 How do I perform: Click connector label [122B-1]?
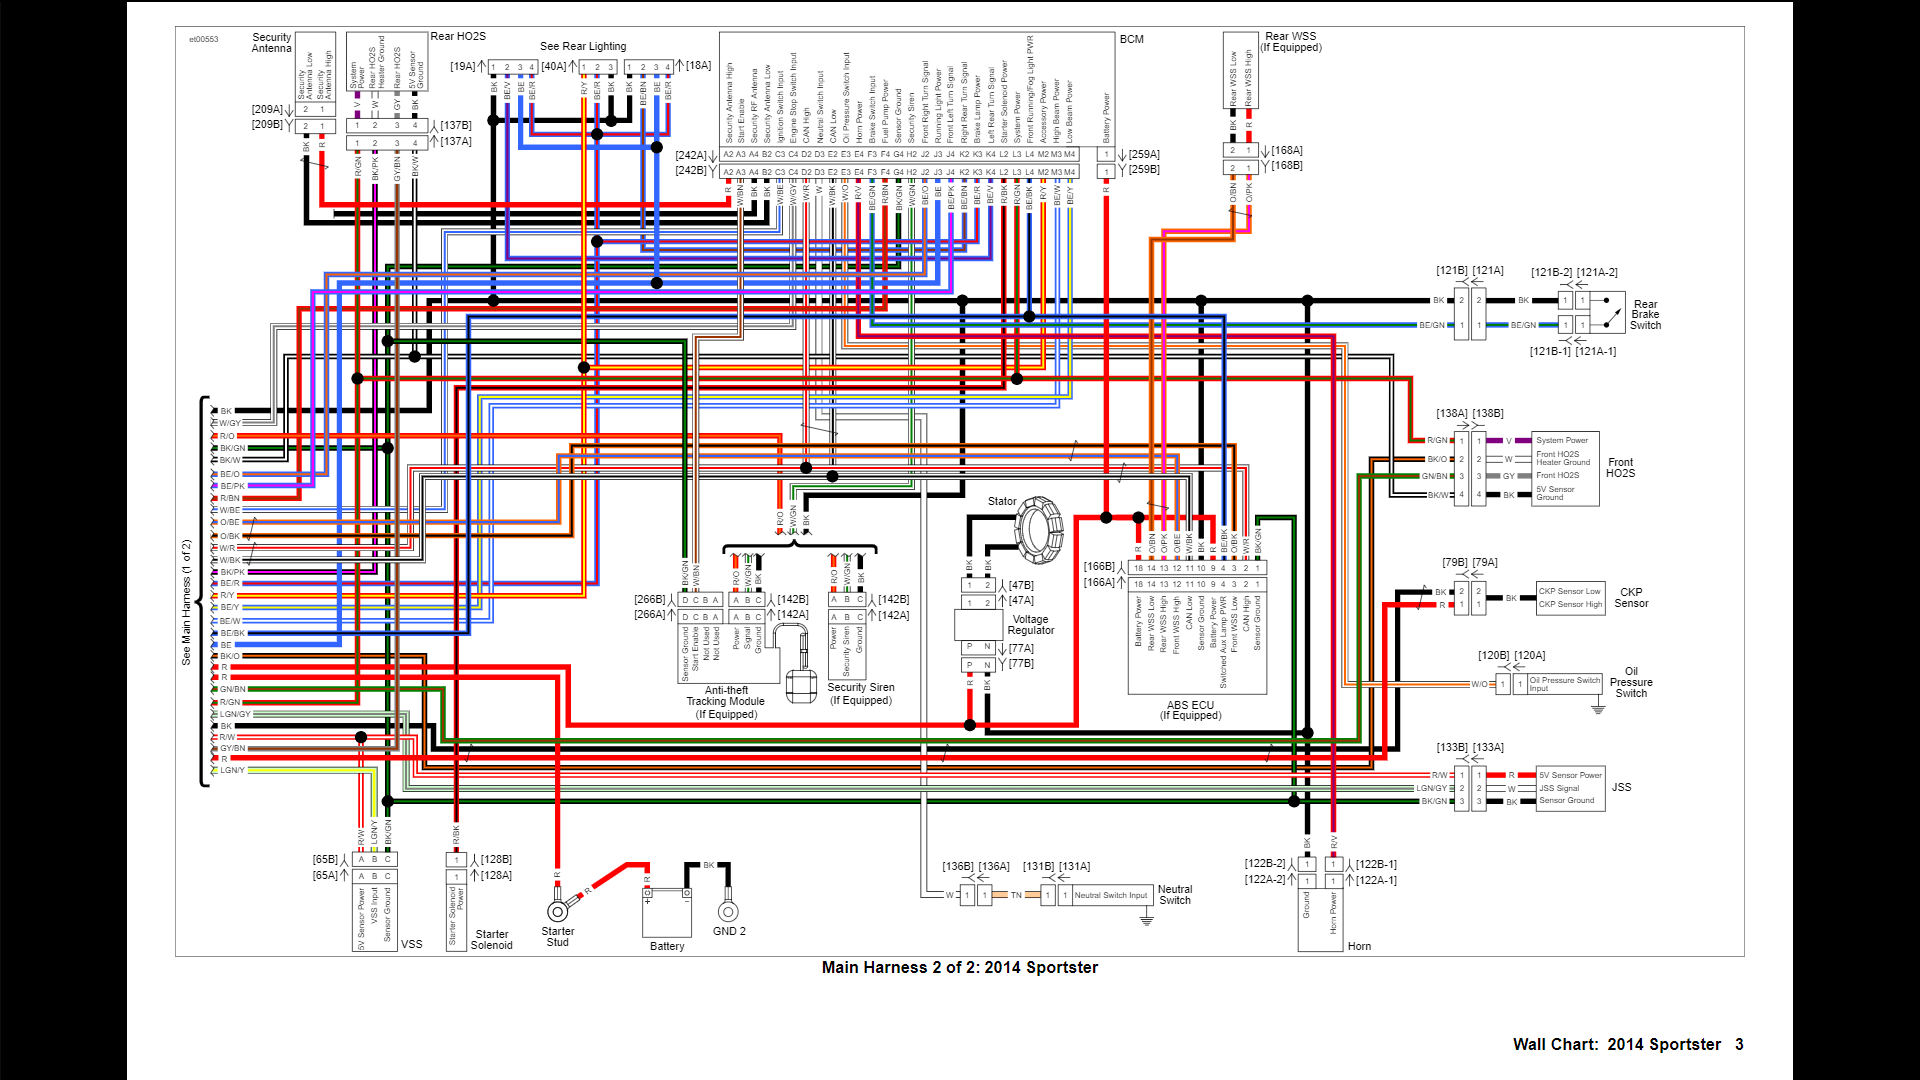tap(1376, 864)
